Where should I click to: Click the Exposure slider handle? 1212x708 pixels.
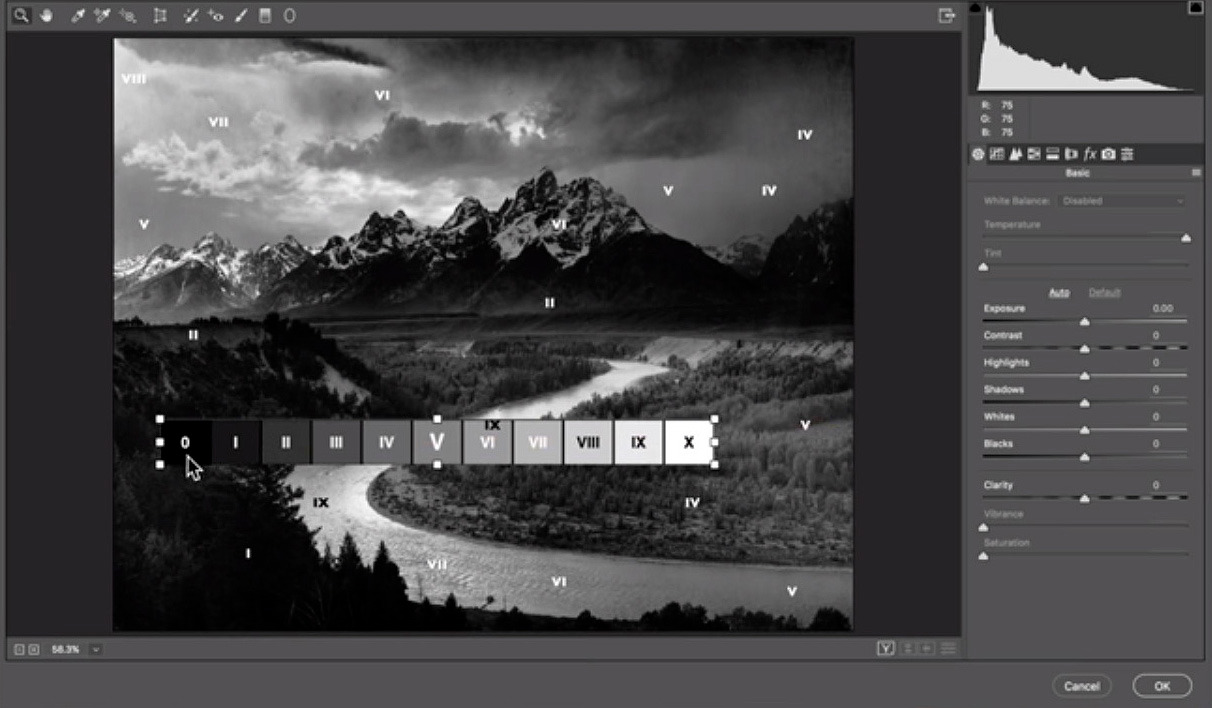tap(1084, 322)
